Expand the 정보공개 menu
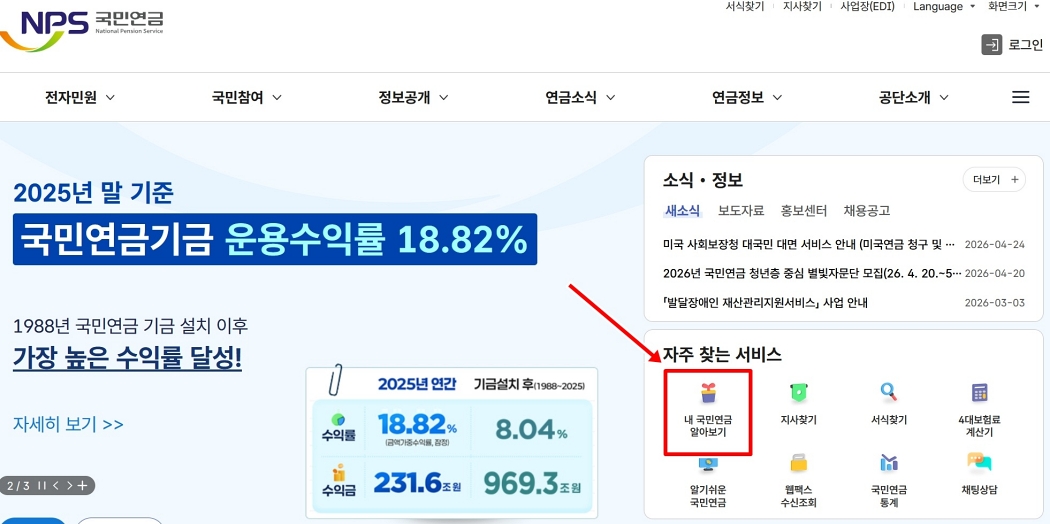 point(414,98)
